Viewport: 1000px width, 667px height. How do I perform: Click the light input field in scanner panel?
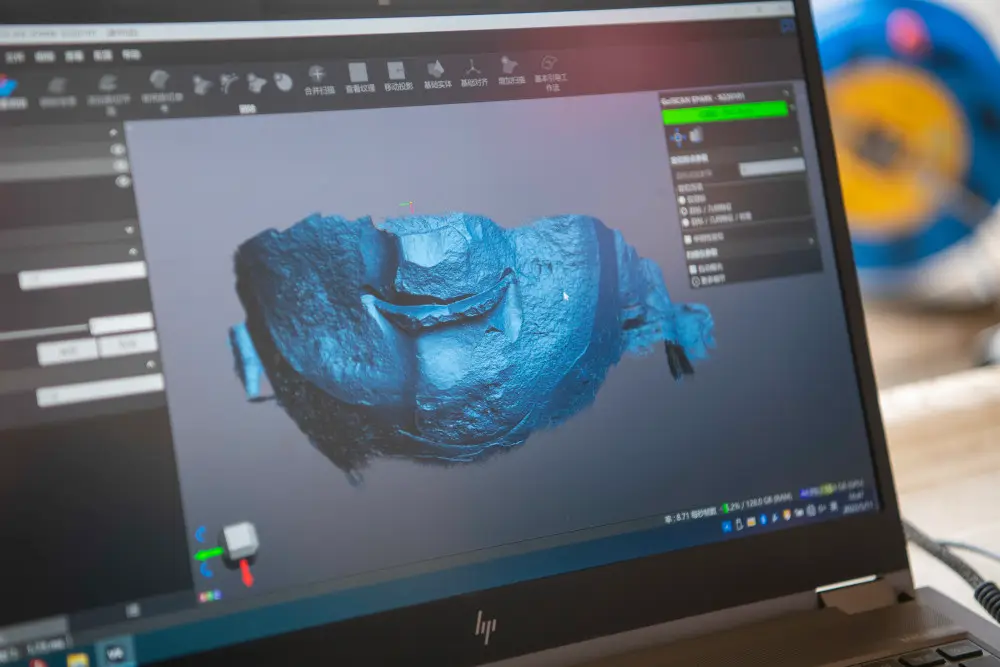click(x=771, y=166)
